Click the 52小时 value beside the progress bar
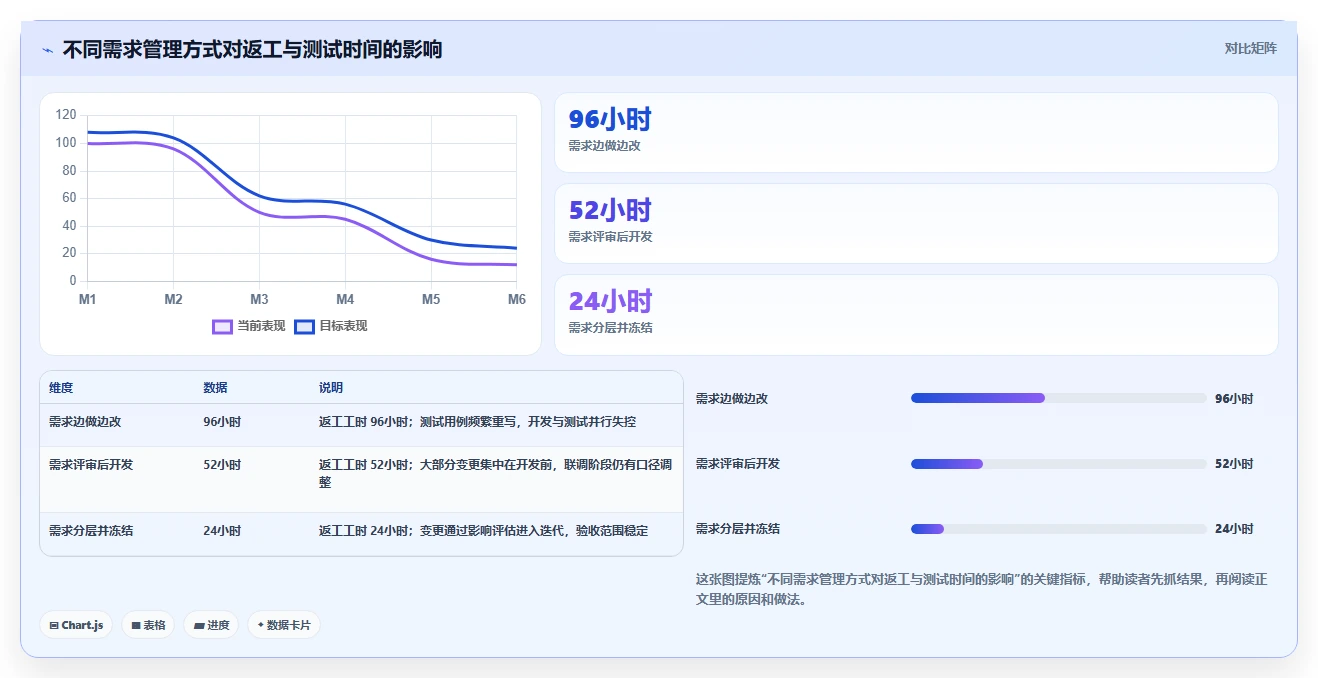The image size is (1318, 678). (1234, 464)
